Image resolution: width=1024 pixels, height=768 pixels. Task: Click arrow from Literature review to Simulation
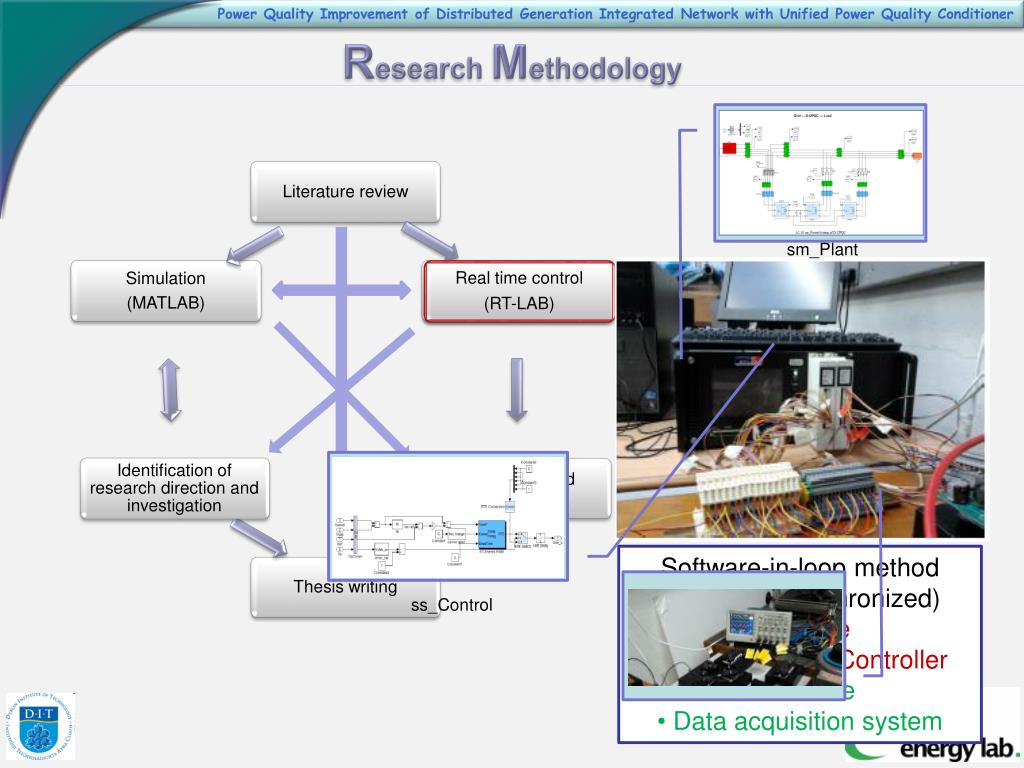tap(255, 246)
